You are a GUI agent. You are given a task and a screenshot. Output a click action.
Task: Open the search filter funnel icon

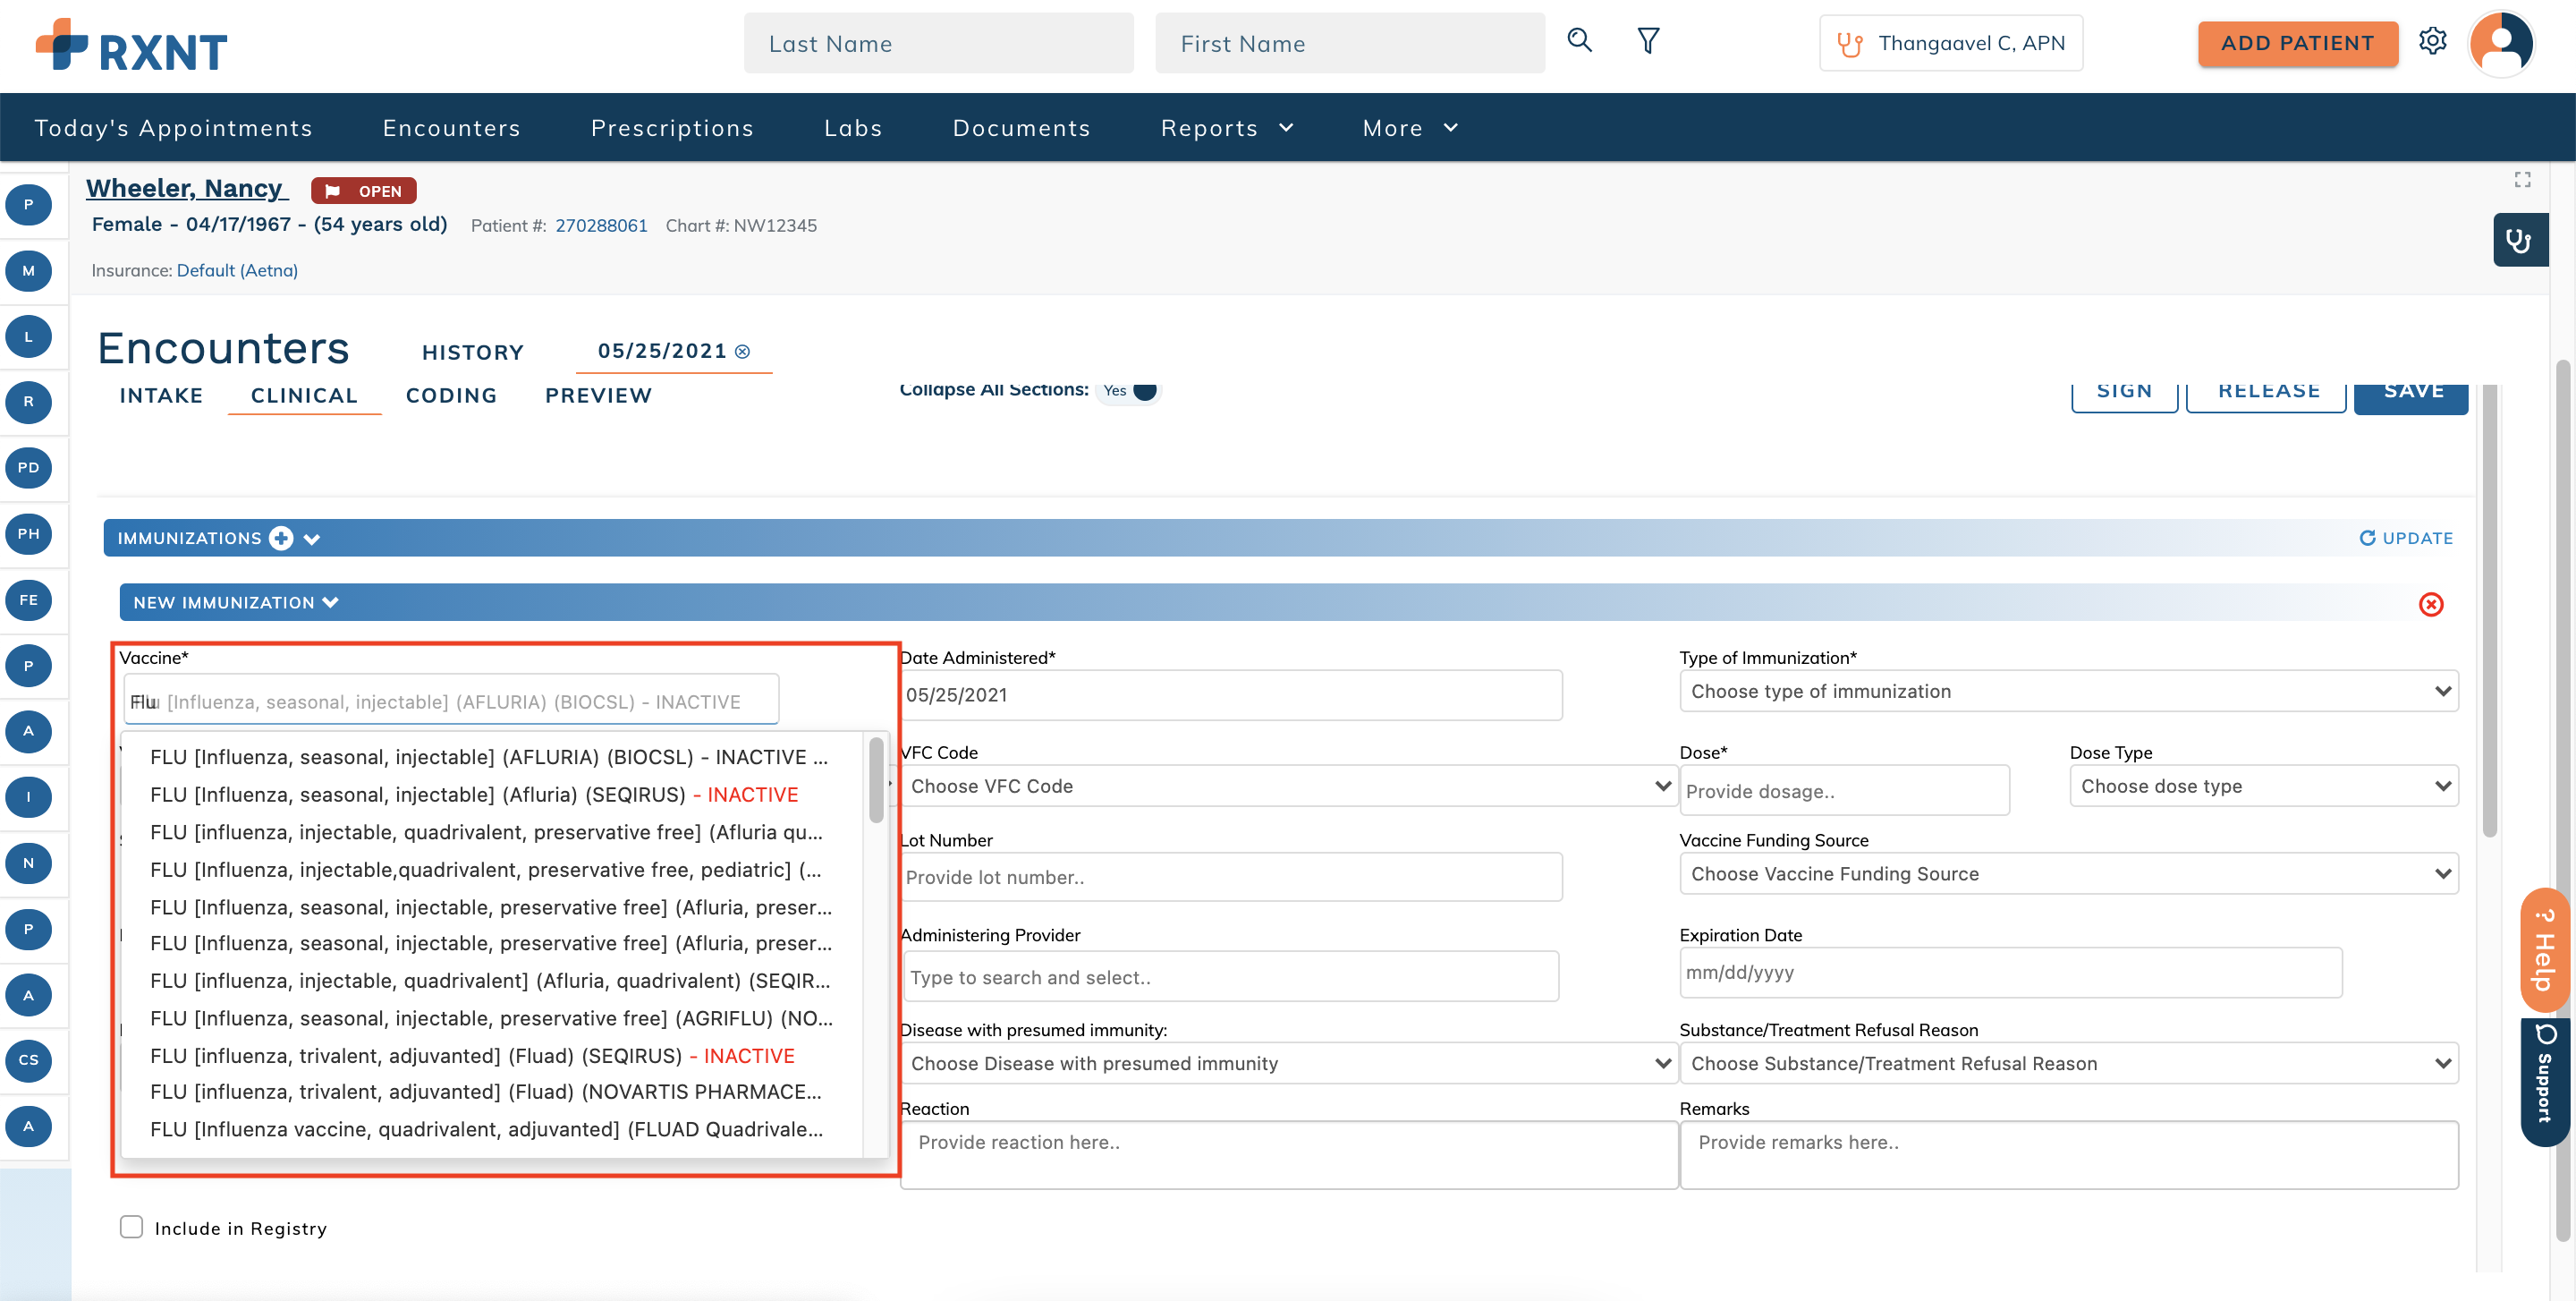tap(1648, 40)
